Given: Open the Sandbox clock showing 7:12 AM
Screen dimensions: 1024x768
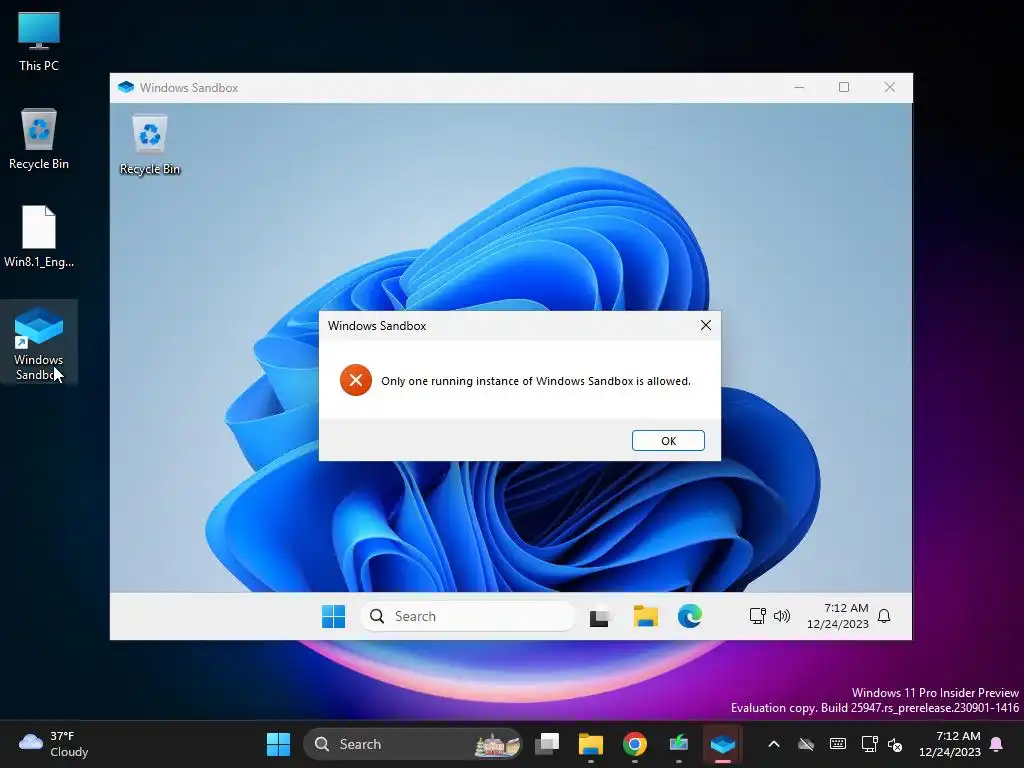Looking at the screenshot, I should coord(838,616).
